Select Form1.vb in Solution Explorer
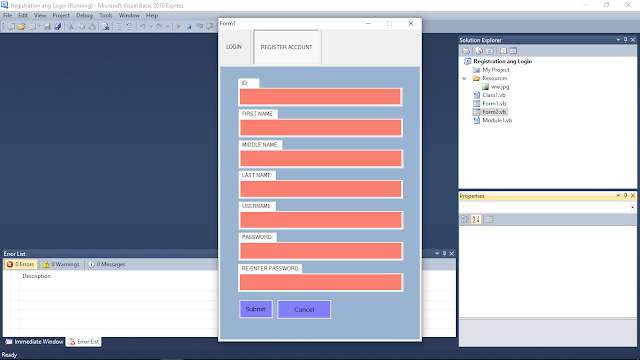The image size is (640, 360). click(x=494, y=104)
